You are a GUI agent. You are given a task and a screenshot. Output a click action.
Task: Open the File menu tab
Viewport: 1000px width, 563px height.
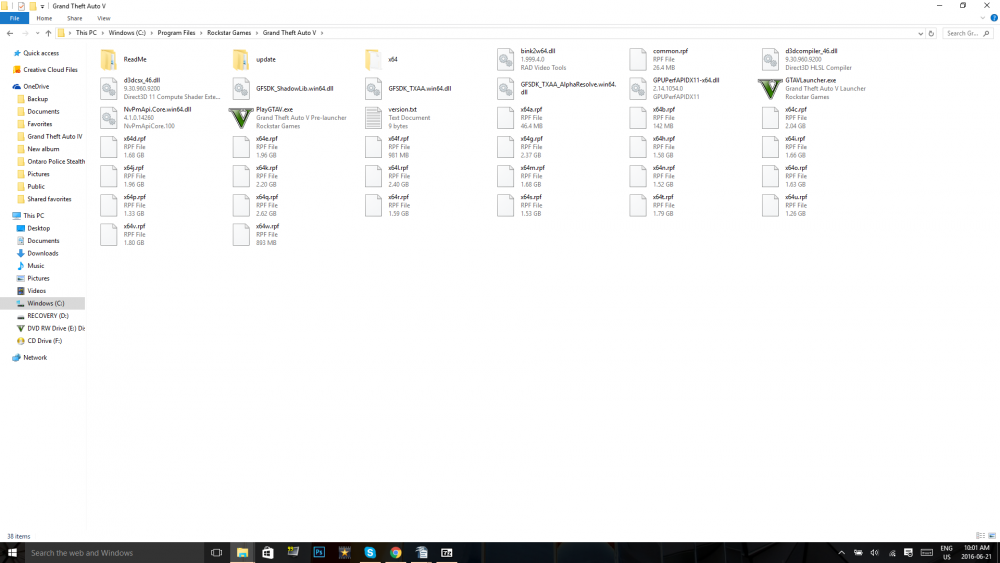point(14,18)
